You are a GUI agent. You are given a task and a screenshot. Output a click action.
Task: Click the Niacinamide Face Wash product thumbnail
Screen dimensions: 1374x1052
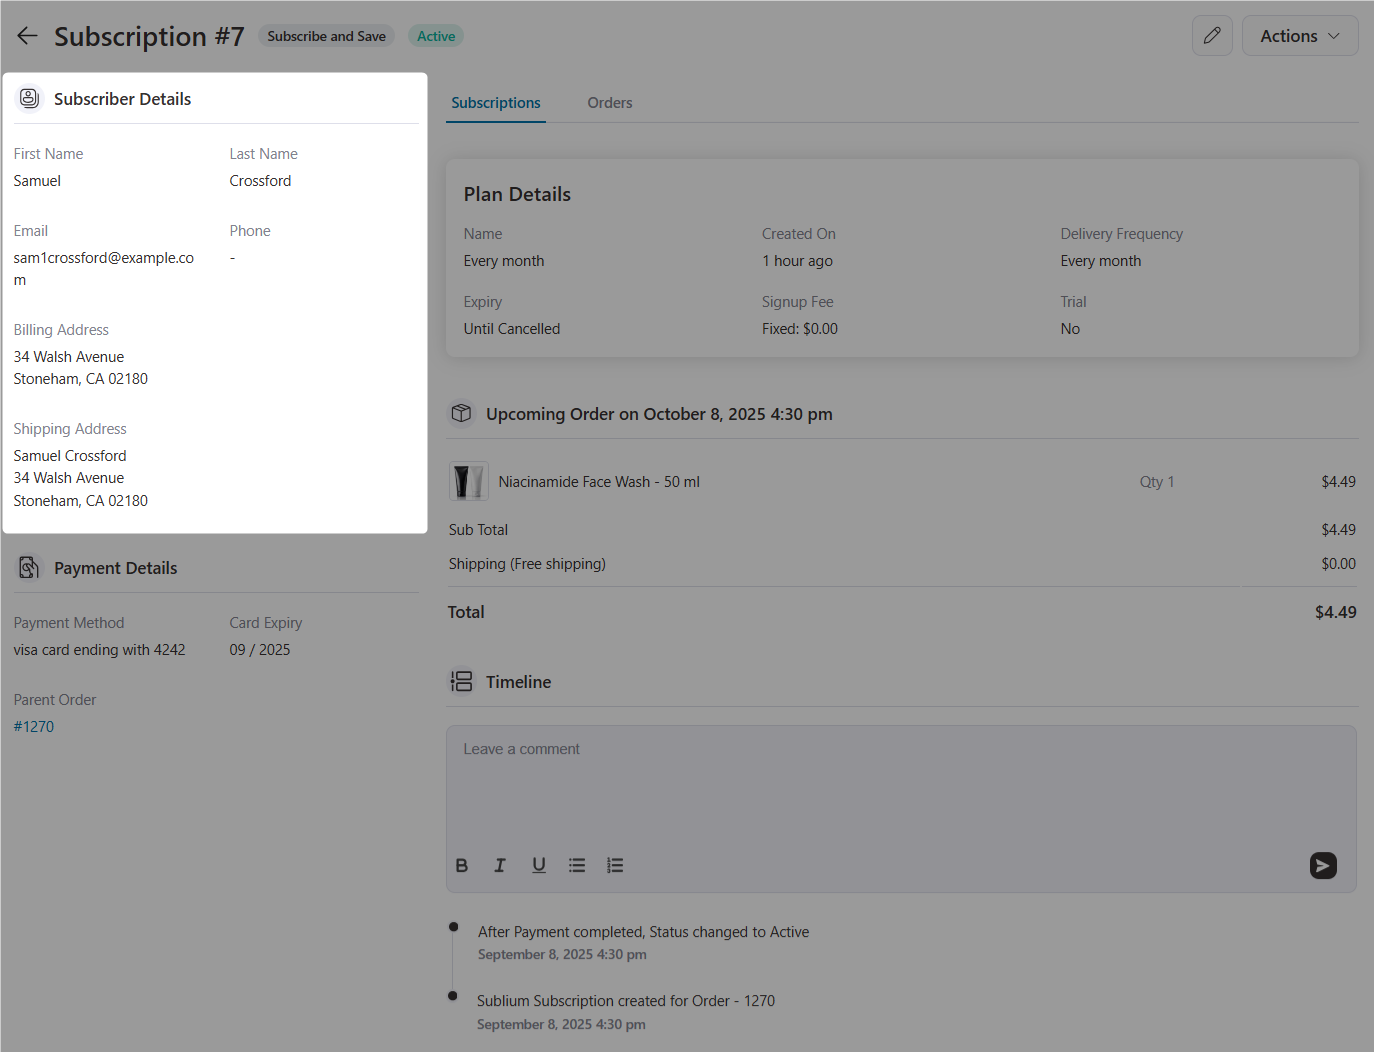point(468,481)
